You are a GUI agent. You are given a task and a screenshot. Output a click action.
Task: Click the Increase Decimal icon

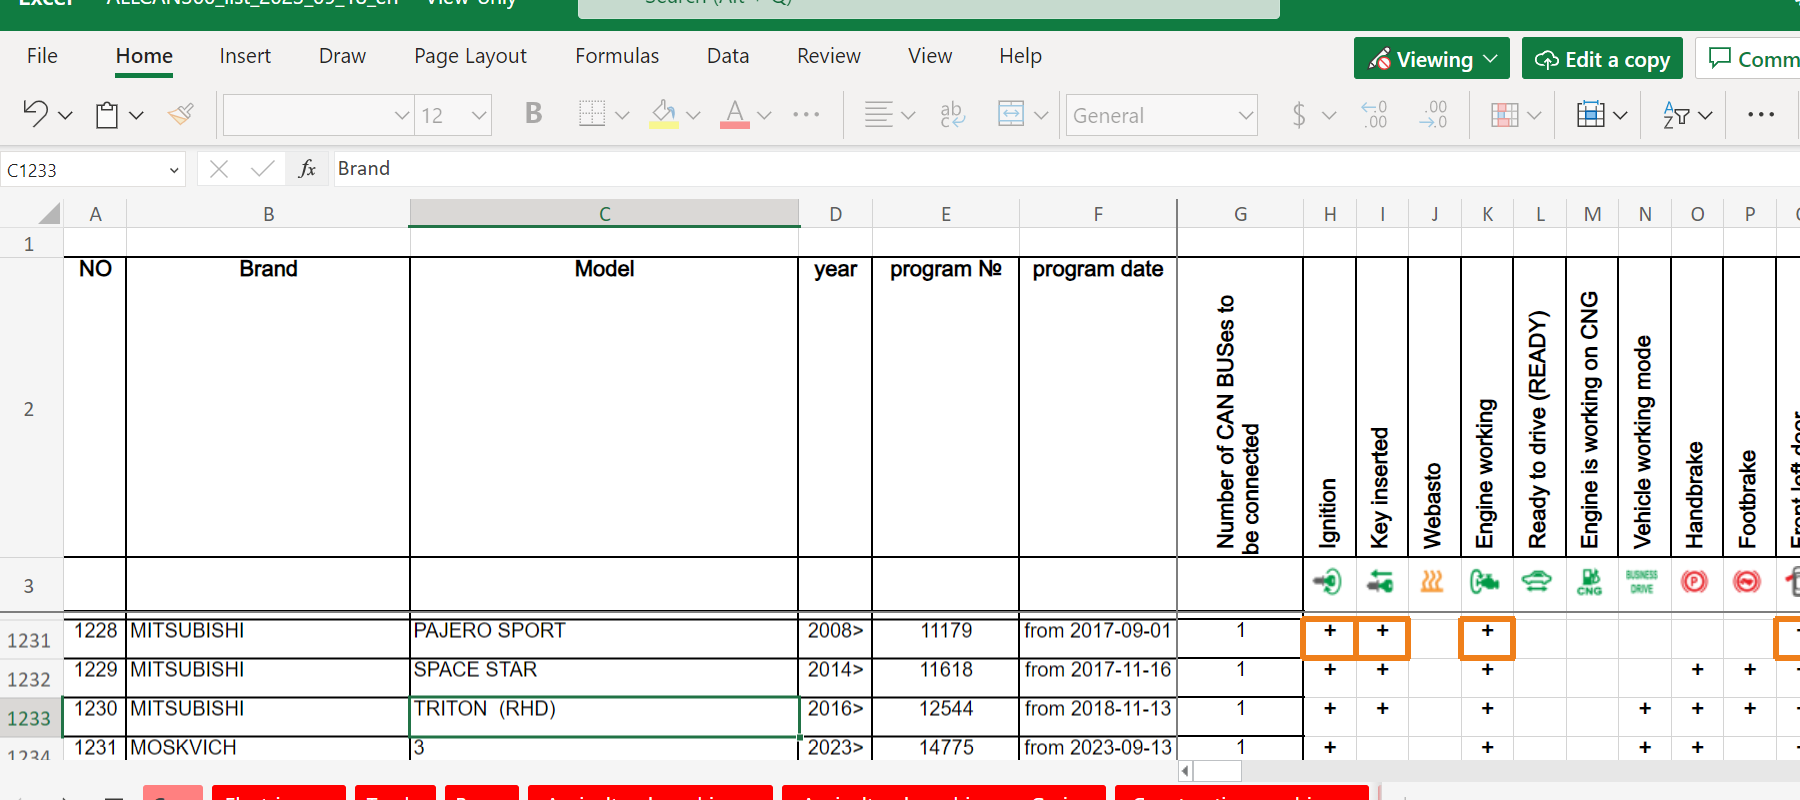click(1433, 115)
